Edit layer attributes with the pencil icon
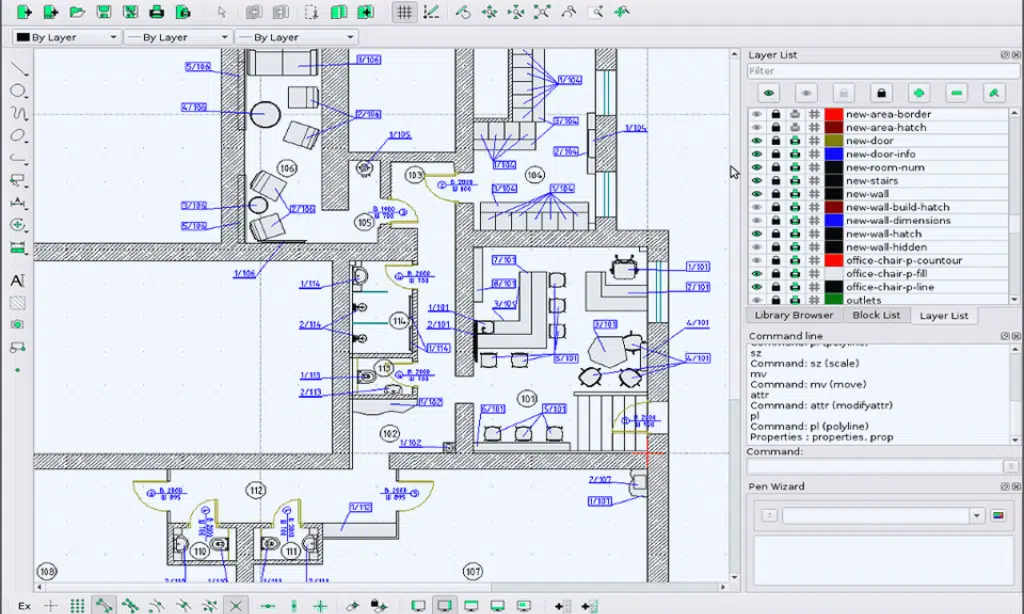The height and width of the screenshot is (614, 1024). (994, 92)
